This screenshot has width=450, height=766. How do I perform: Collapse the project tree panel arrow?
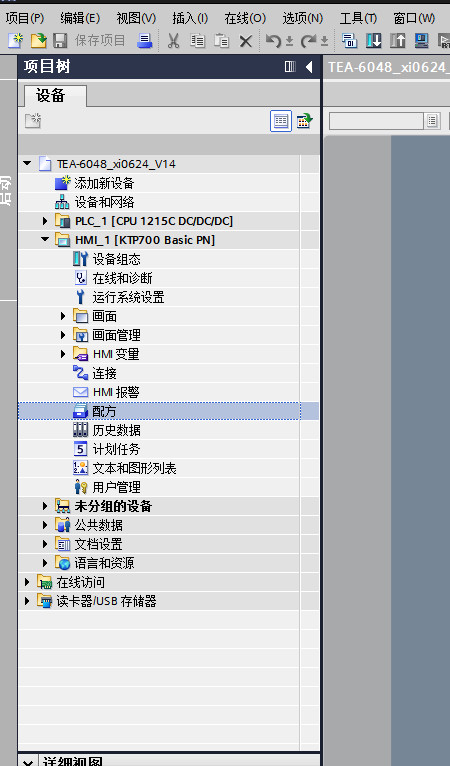click(x=309, y=66)
